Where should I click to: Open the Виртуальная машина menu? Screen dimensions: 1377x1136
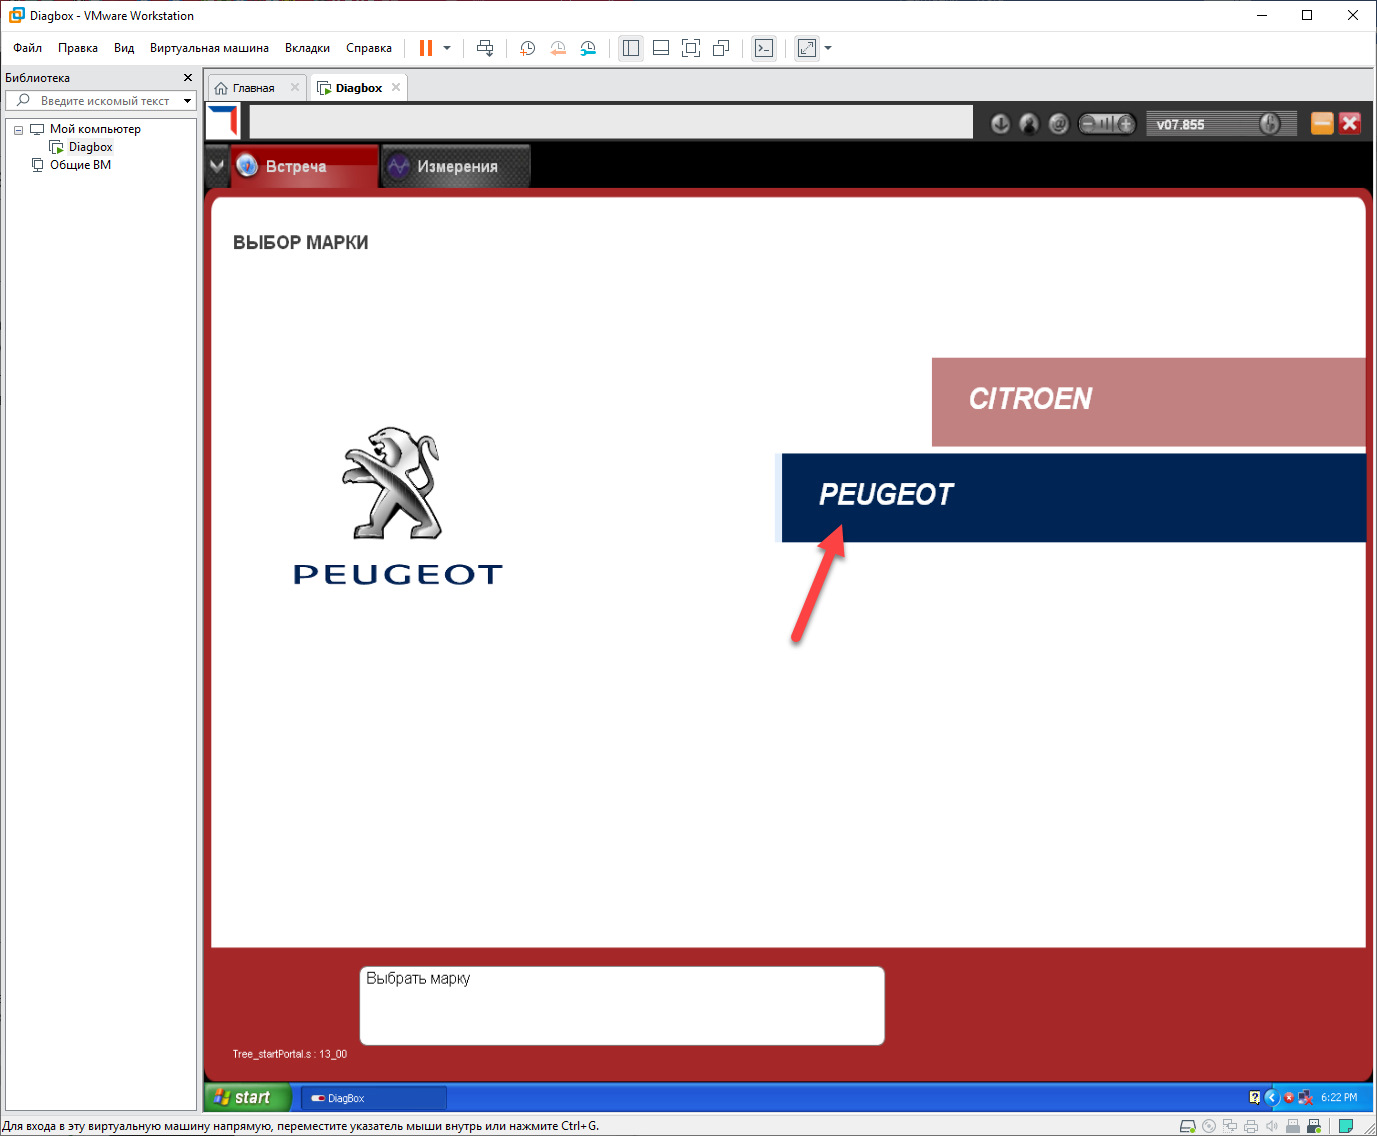[x=209, y=48]
